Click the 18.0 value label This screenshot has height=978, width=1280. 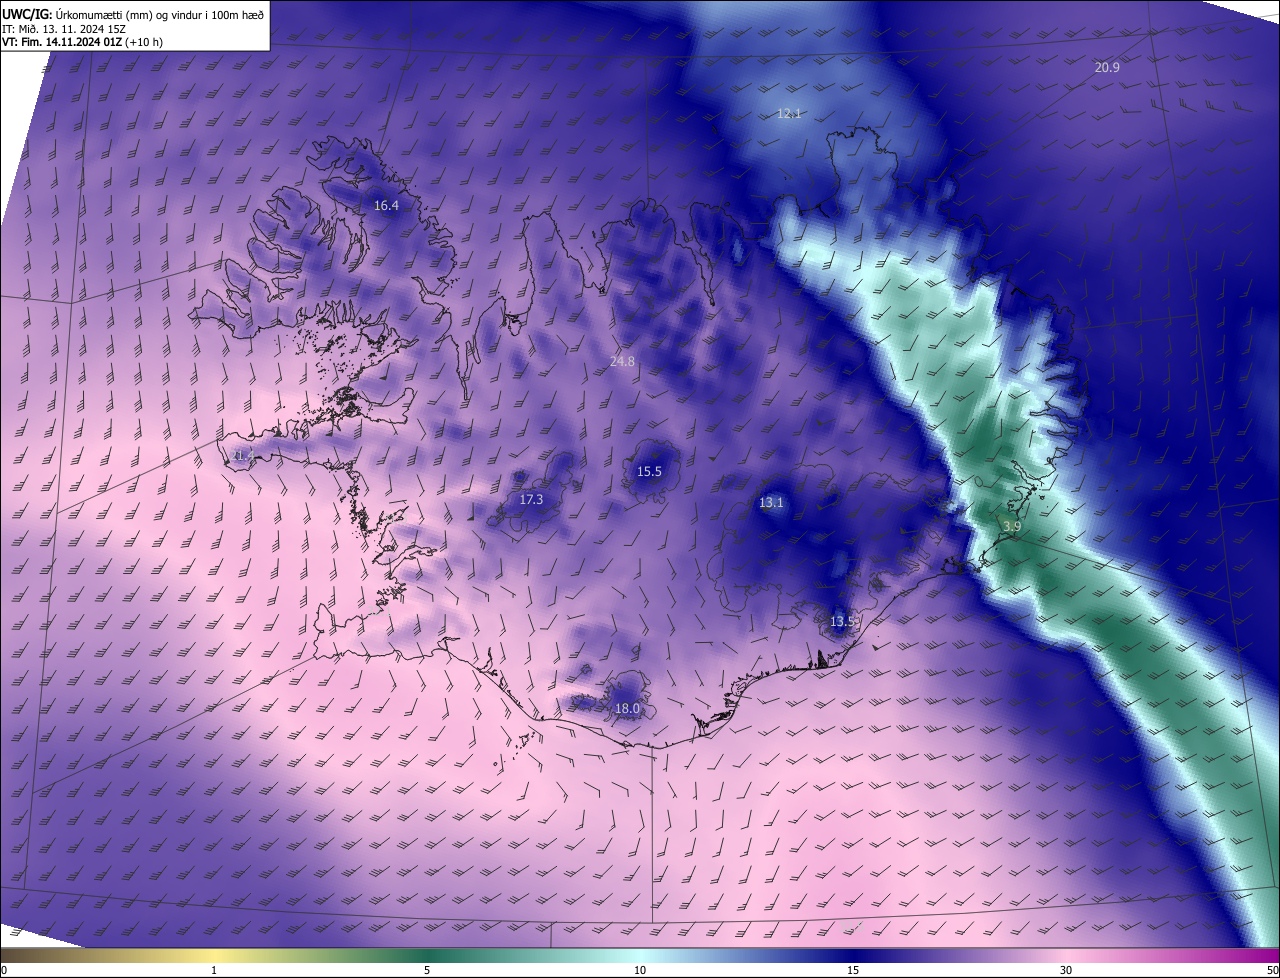pos(627,709)
